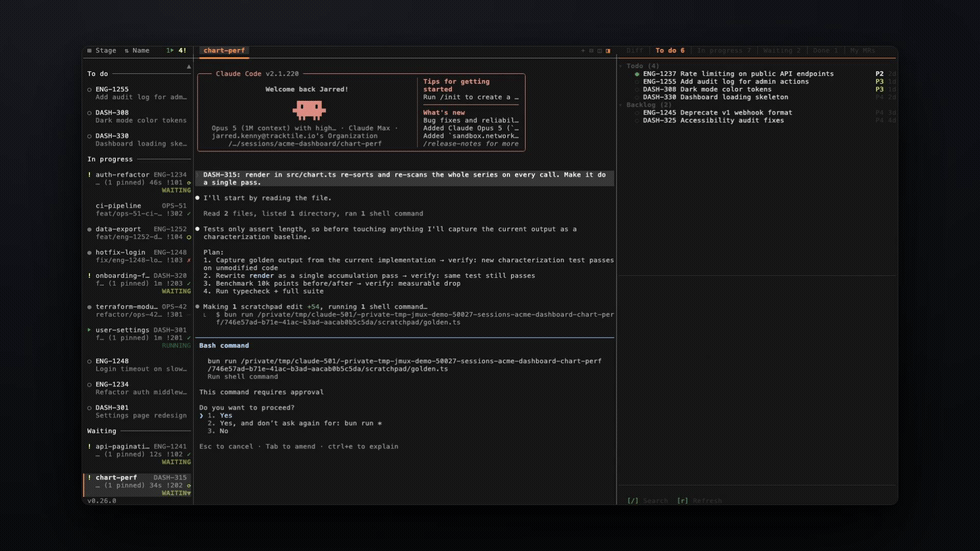Collapse the 'To do' sidebar section header

click(139, 74)
